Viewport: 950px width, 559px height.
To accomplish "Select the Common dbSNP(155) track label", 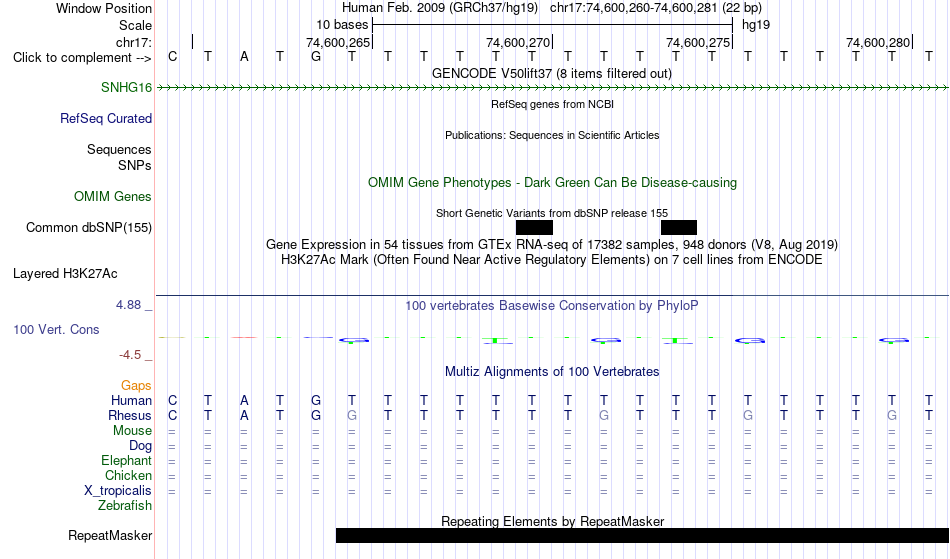I will pyautogui.click(x=88, y=227).
